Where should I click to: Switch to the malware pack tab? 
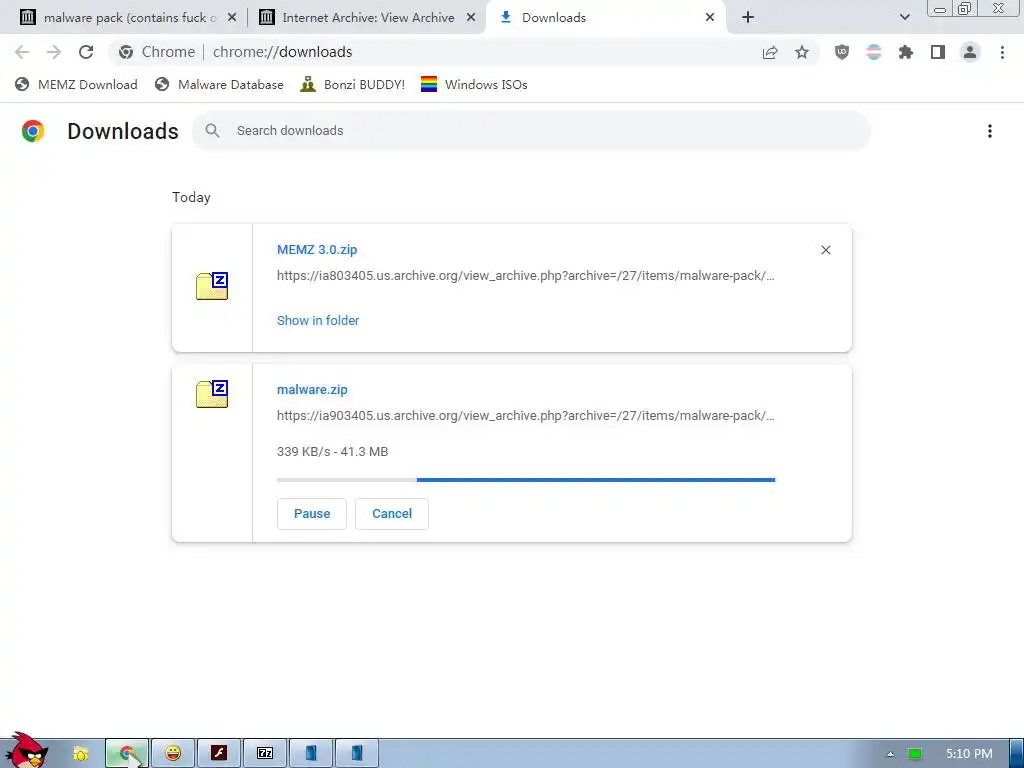[x=130, y=18]
